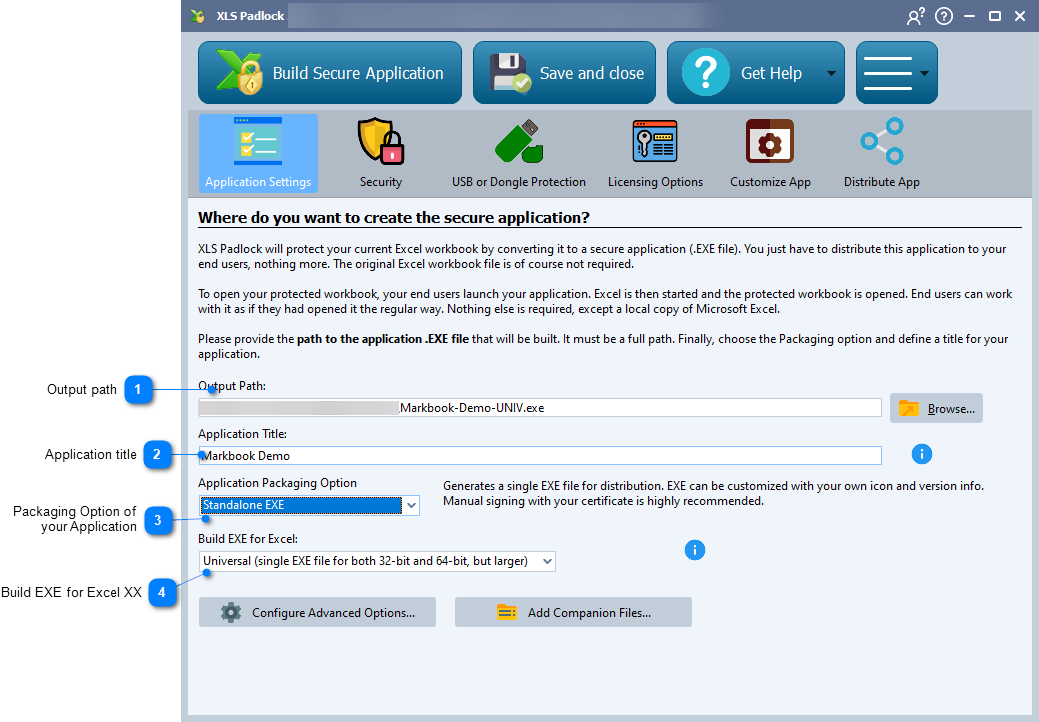Click the user feedback icon in title bar

pyautogui.click(x=915, y=17)
